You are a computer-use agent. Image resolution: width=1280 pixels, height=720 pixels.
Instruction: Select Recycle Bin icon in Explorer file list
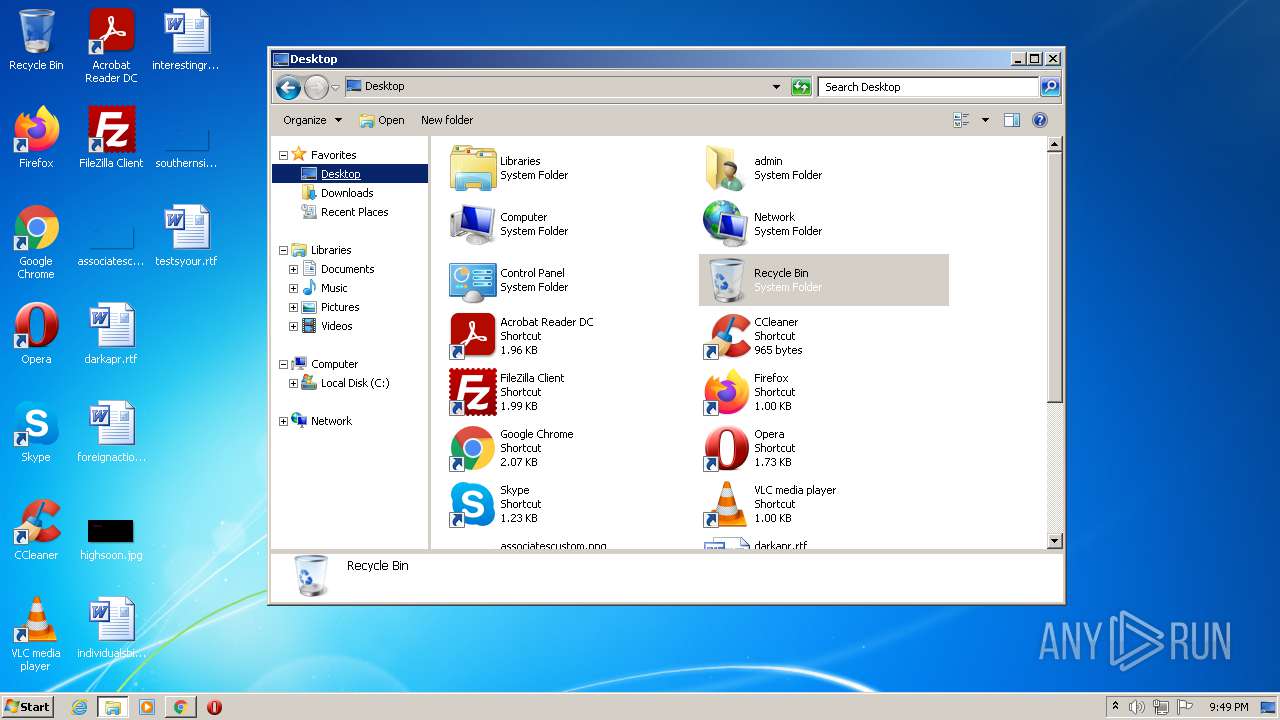(x=726, y=280)
